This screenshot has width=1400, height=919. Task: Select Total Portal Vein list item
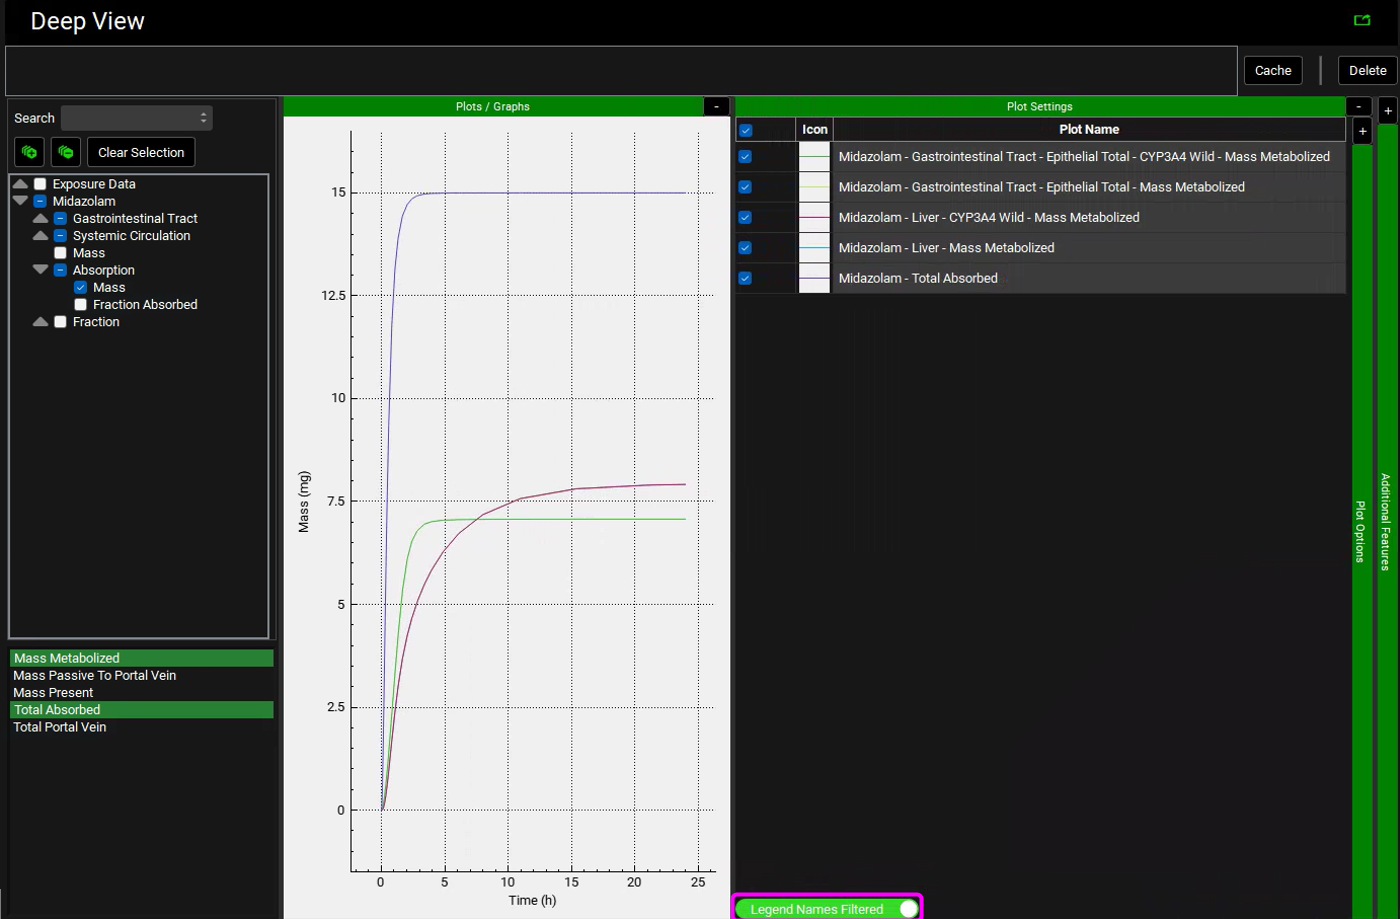tap(60, 727)
